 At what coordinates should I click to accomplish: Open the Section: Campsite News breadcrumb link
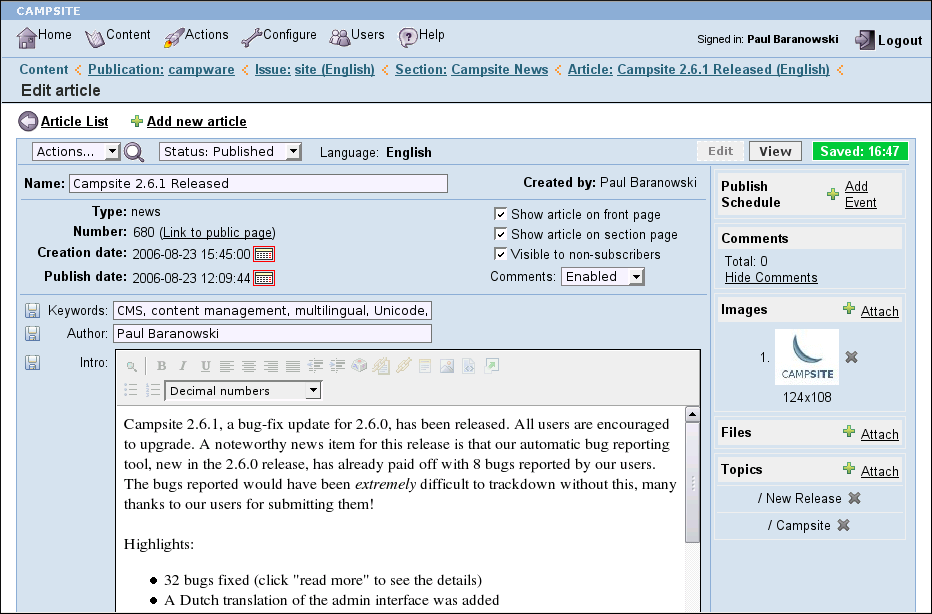pos(471,70)
